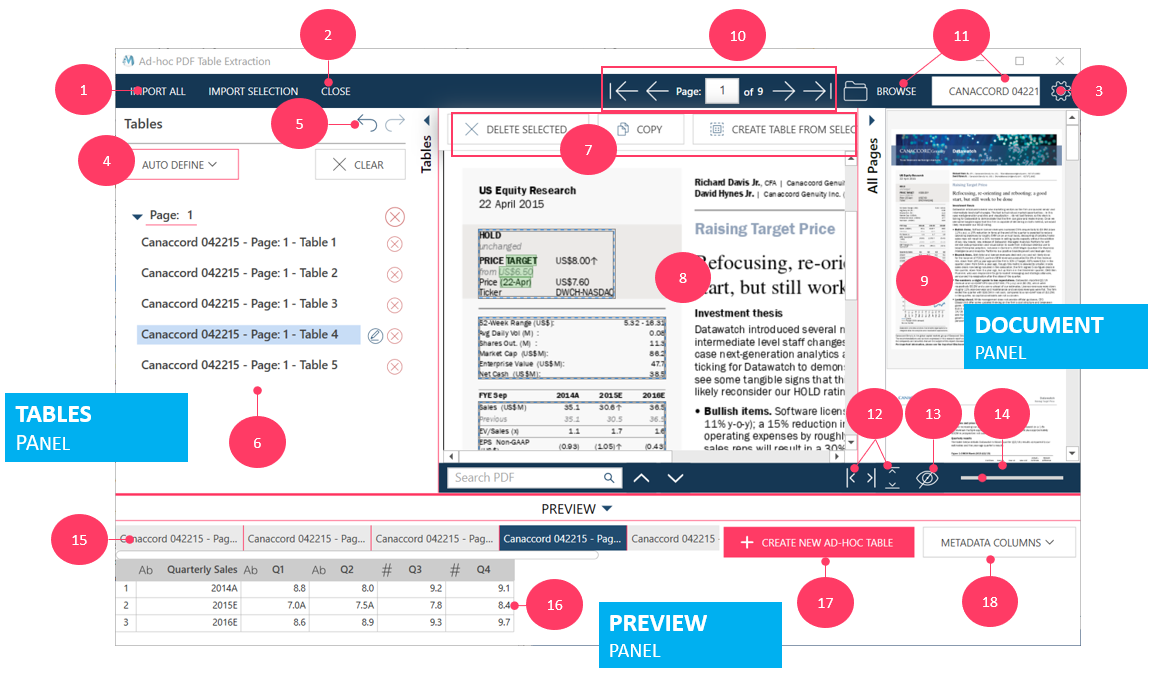Toggle table visibility eye icon
This screenshot has height=677, width=1156.
927,478
